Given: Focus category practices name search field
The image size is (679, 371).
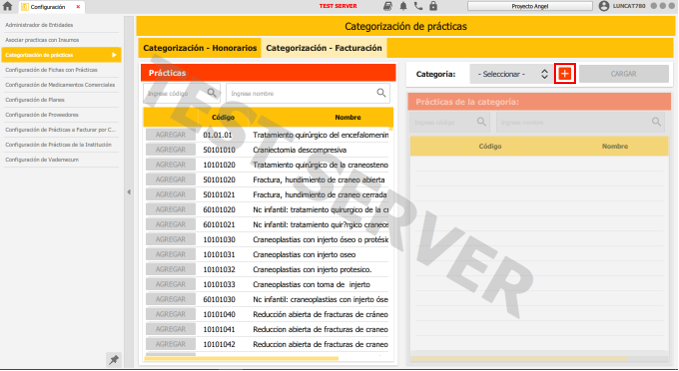Looking at the screenshot, I should pyautogui.click(x=581, y=123).
